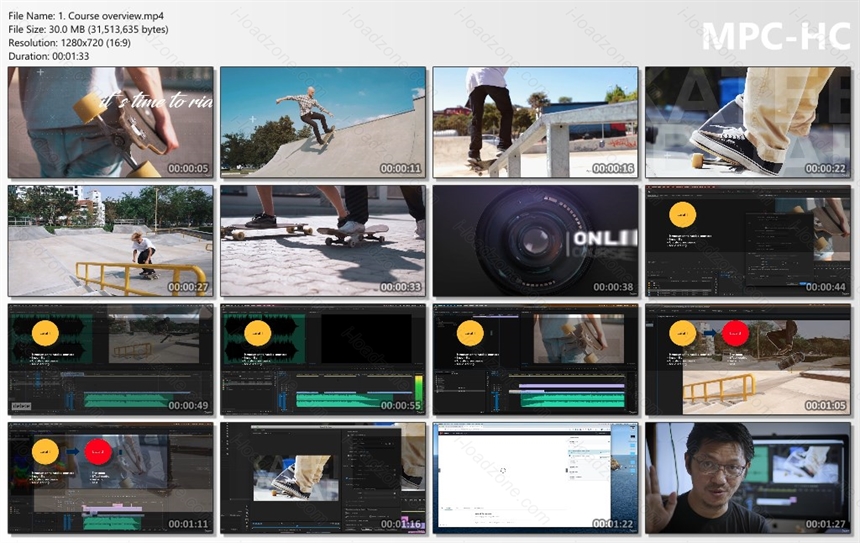860x543 pixels.
Task: Click the File Name text line
Action: click(x=86, y=16)
